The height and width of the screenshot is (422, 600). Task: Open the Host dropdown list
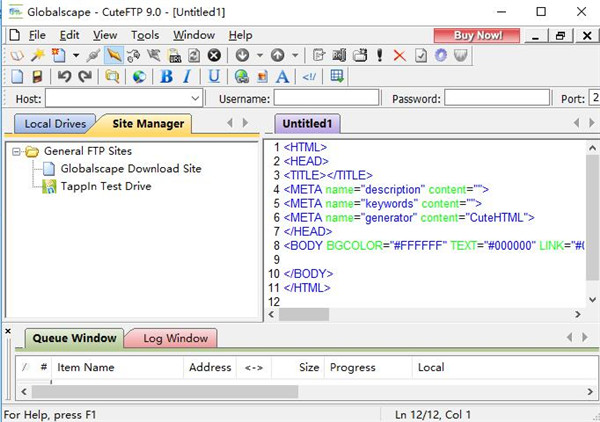point(195,99)
